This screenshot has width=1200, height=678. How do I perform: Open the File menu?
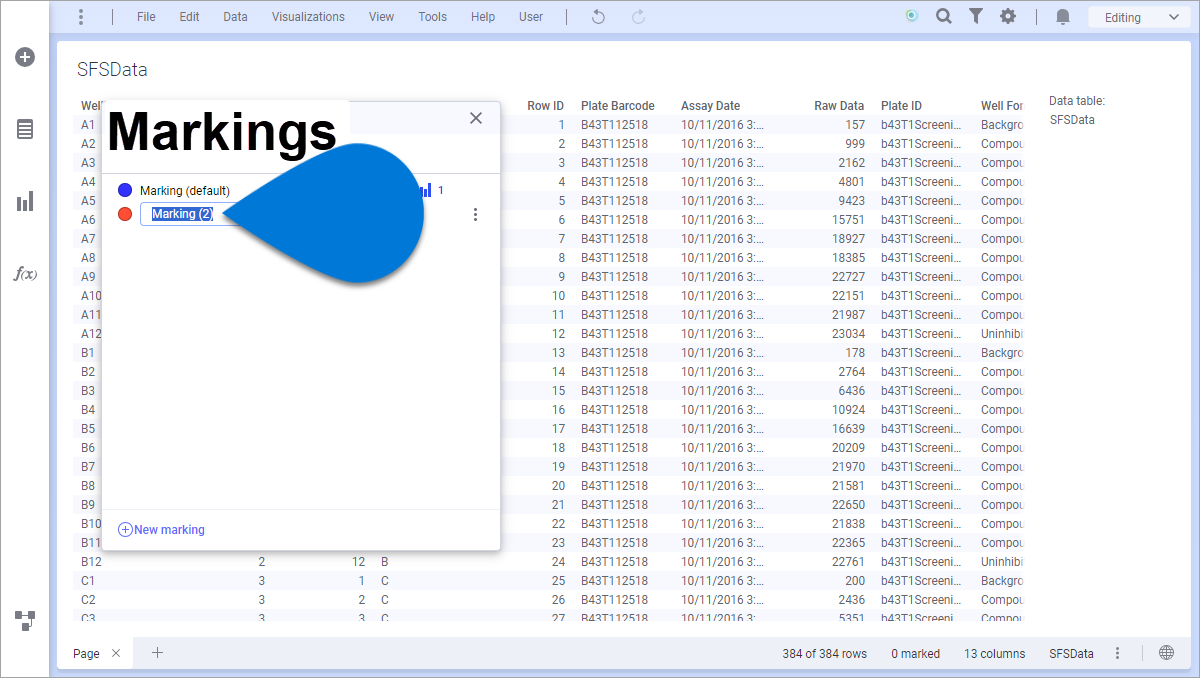click(x=146, y=17)
